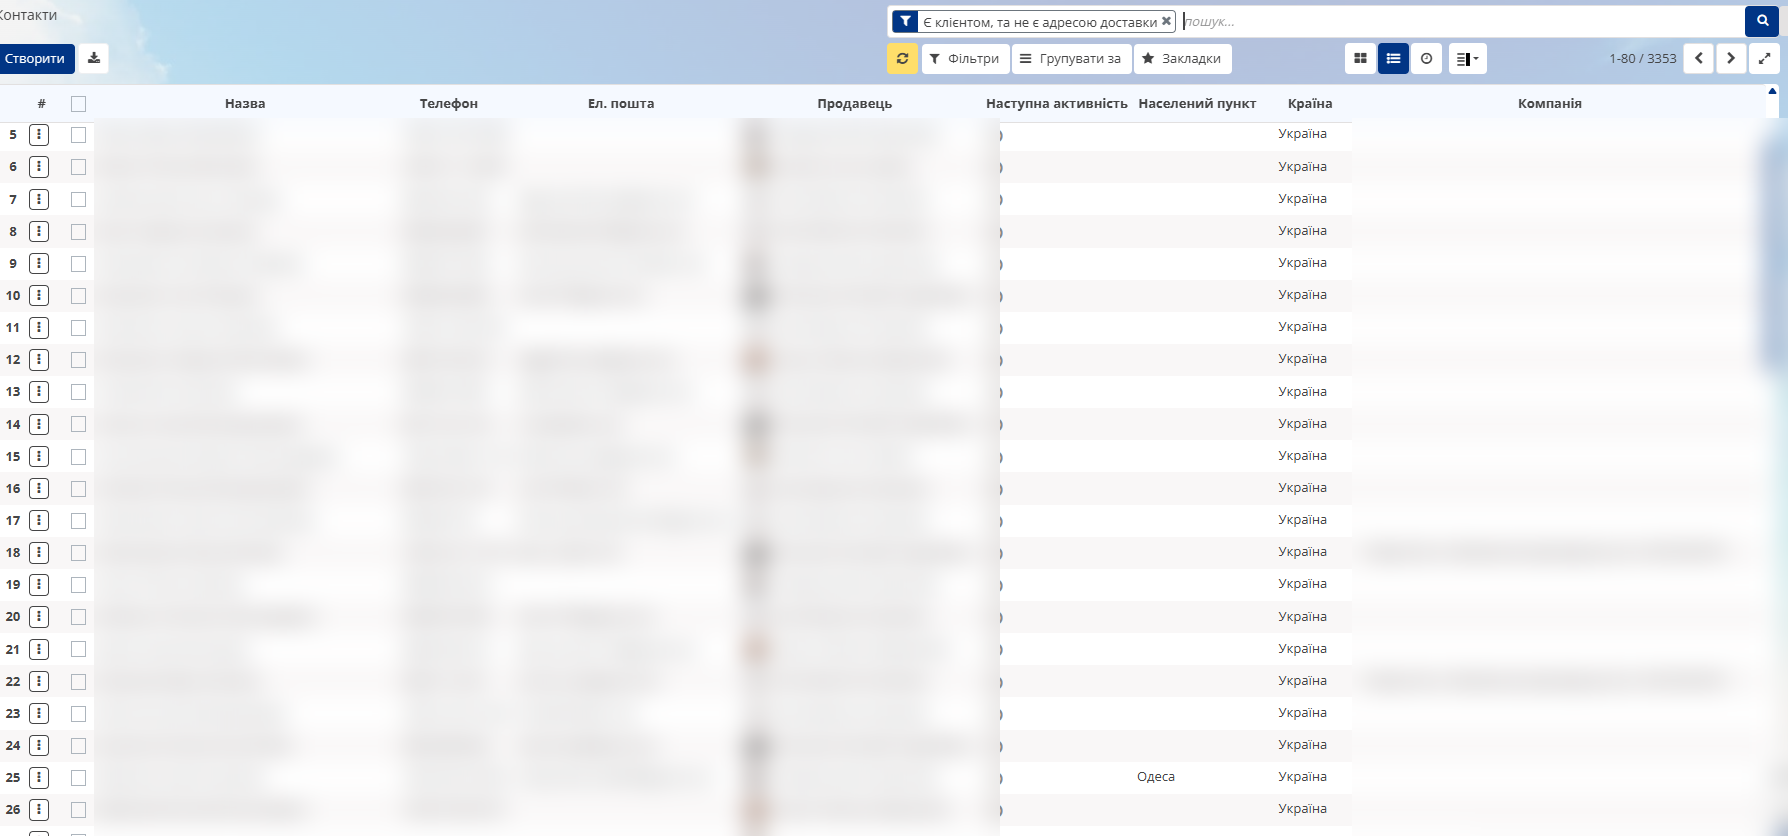Click the yellow refresh icon button
This screenshot has height=836, width=1788.
tap(902, 59)
